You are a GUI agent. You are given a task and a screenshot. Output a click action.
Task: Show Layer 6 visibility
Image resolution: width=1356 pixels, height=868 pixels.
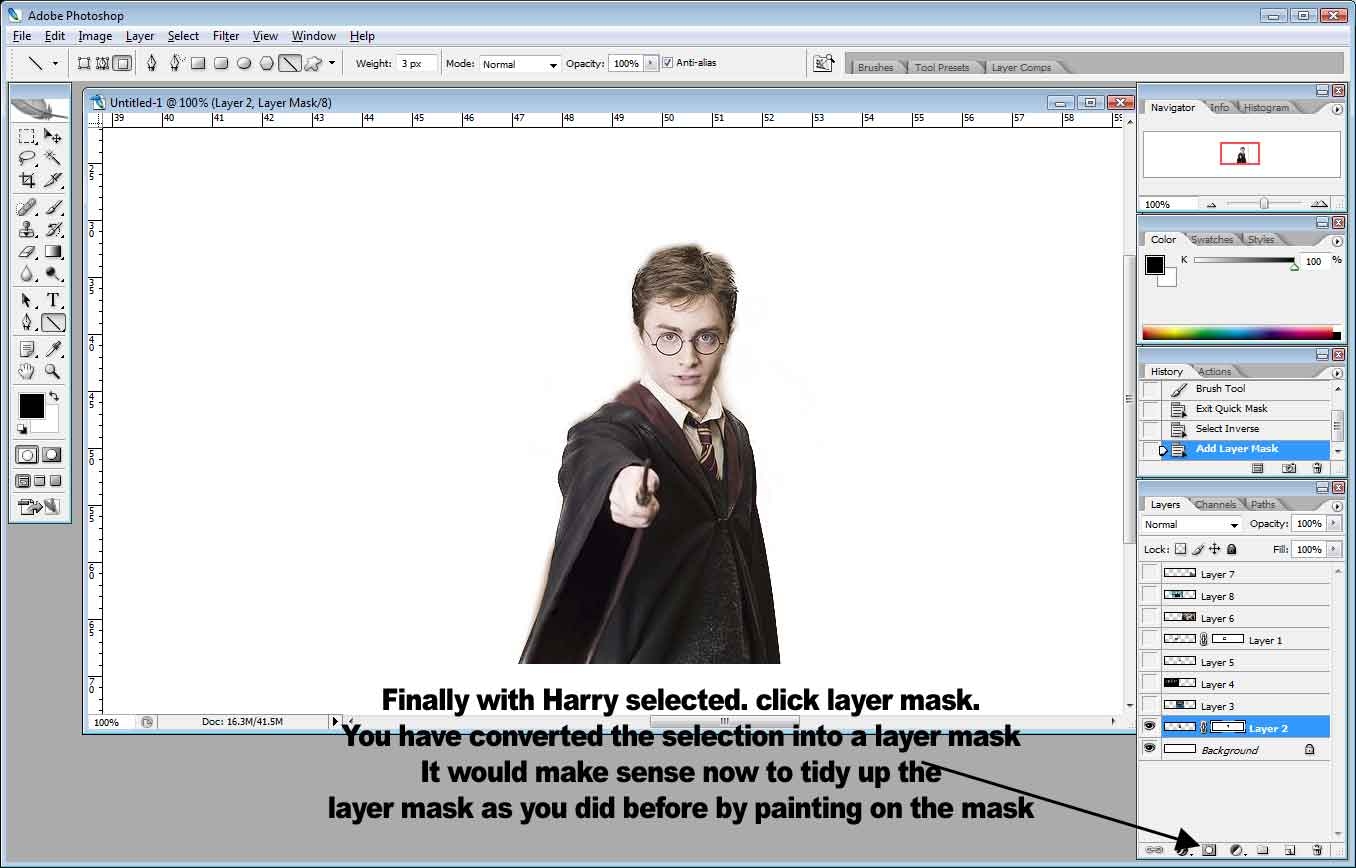coord(1150,617)
